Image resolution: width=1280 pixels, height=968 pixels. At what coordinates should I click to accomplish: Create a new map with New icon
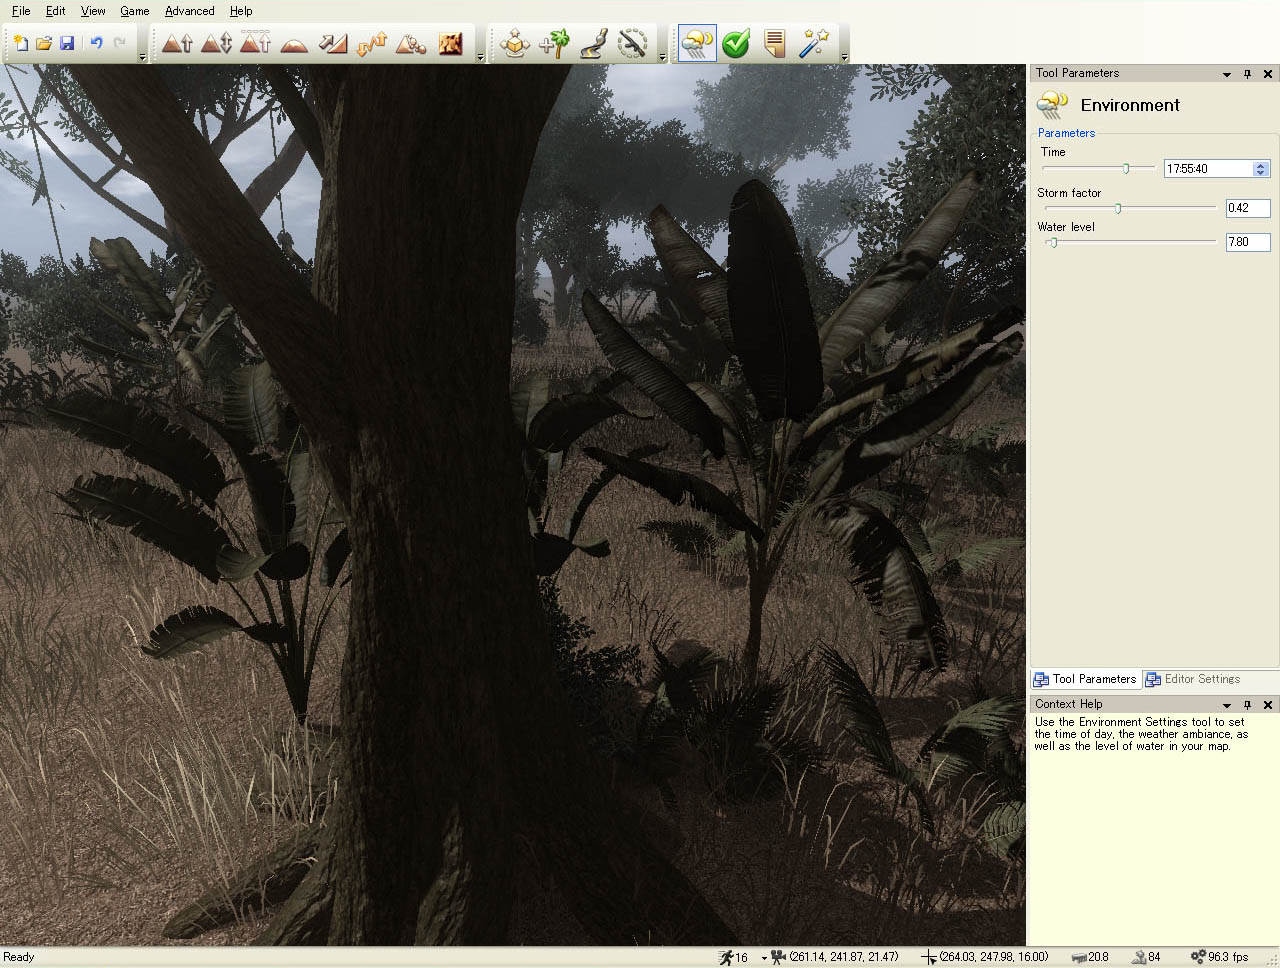[x=20, y=43]
